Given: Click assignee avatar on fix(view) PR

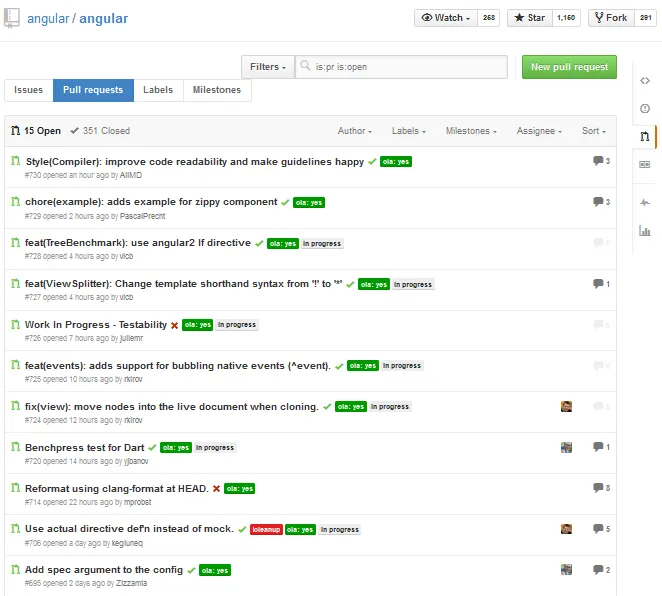Looking at the screenshot, I should [x=566, y=406].
